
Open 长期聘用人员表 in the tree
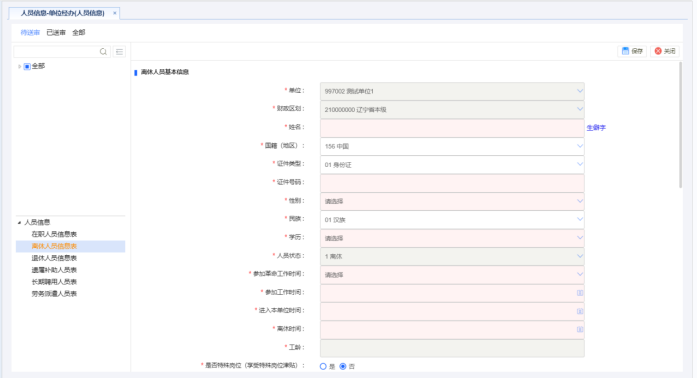click(54, 282)
